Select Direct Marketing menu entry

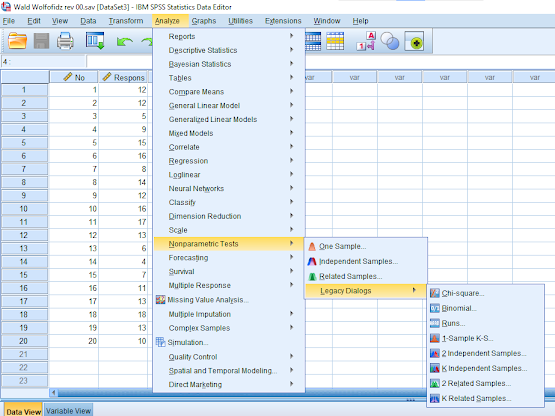tap(229, 384)
